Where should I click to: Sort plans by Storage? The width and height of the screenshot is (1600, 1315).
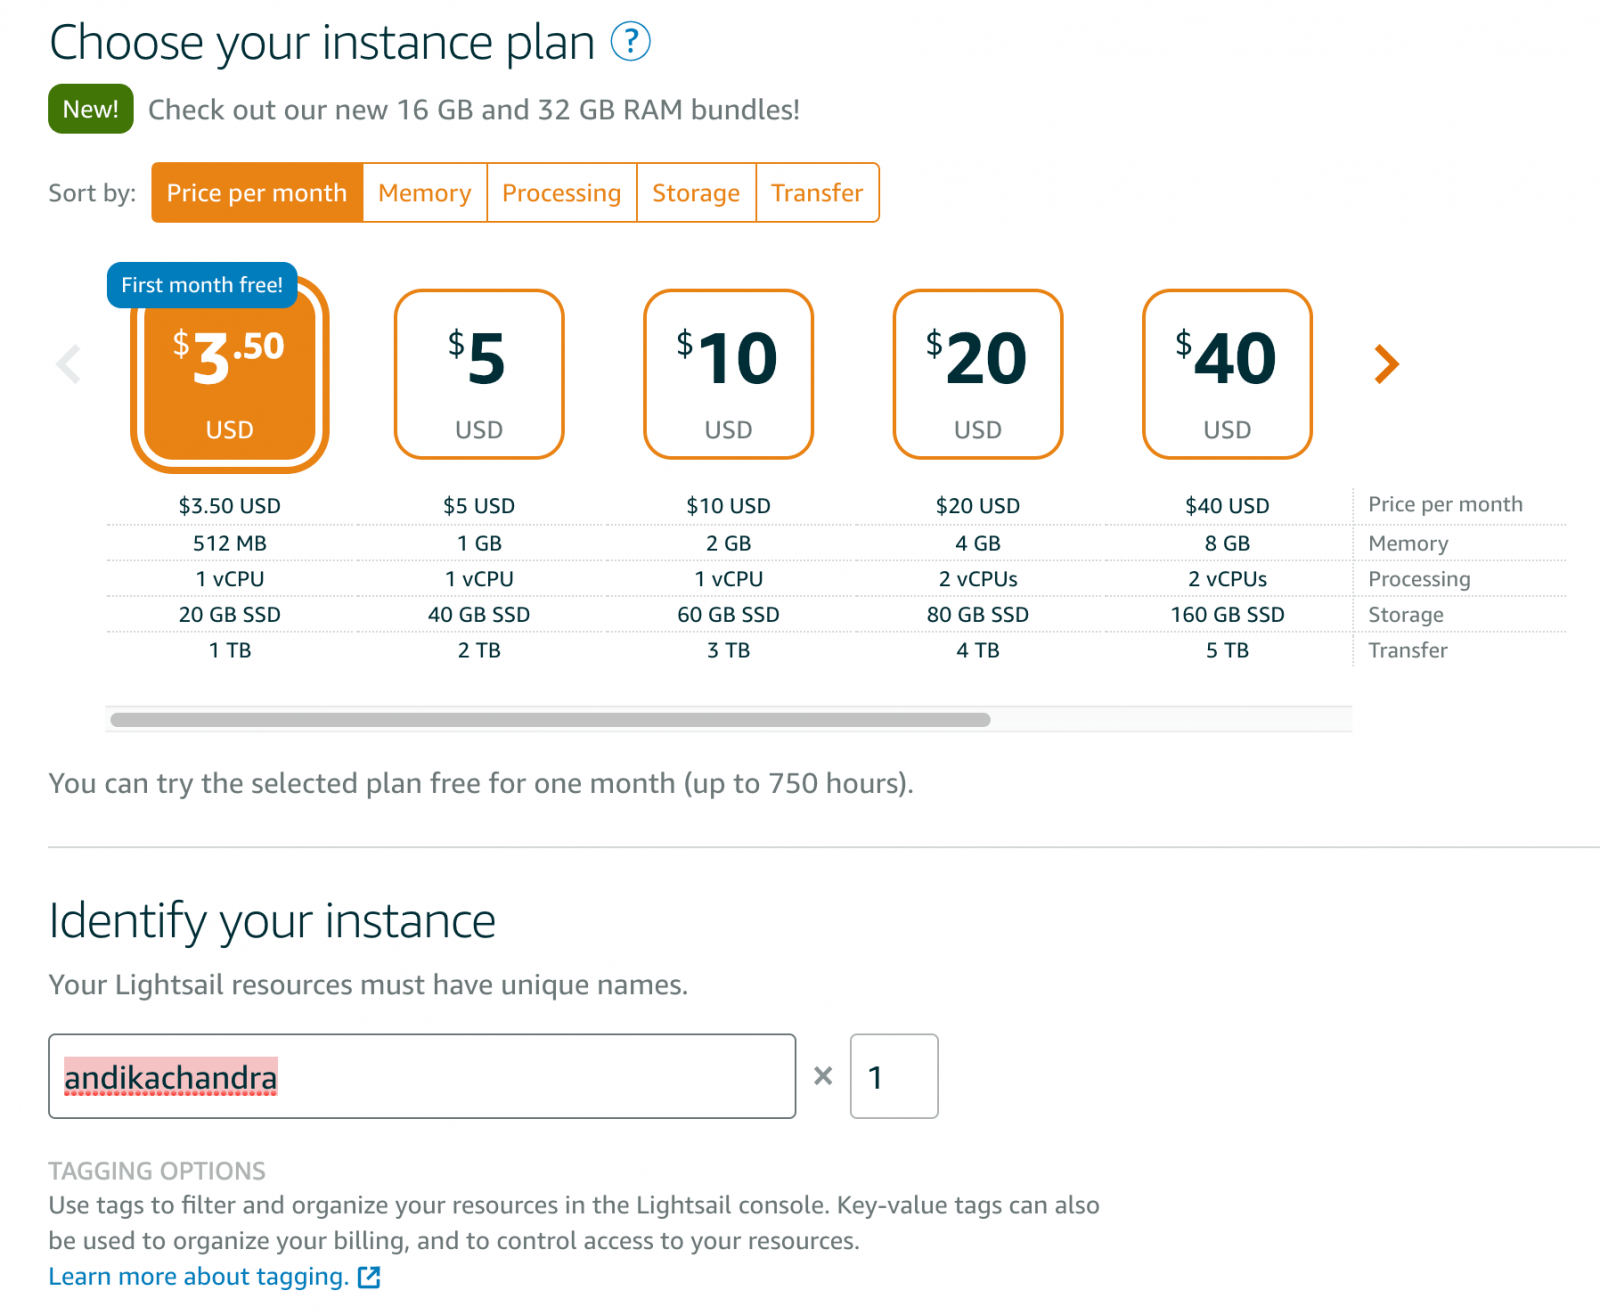coord(696,193)
